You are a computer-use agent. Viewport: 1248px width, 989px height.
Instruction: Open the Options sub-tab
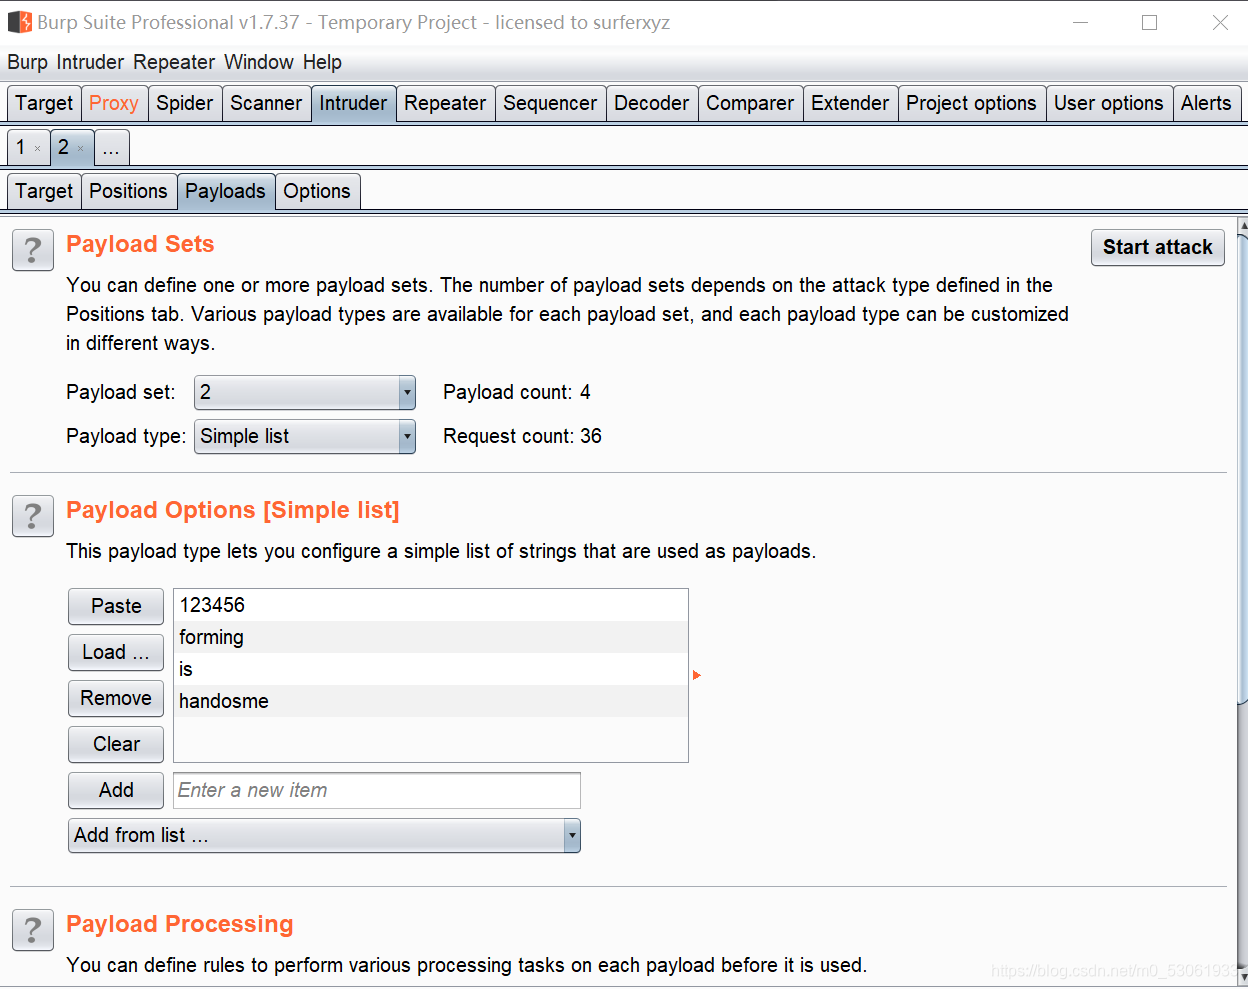317,191
